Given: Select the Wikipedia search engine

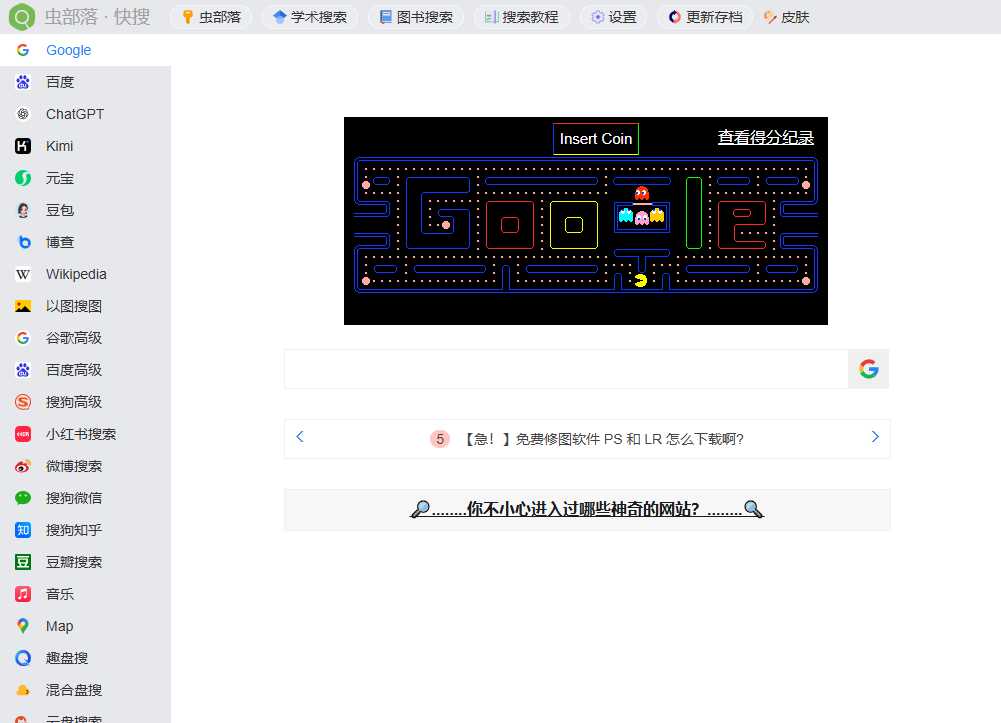Looking at the screenshot, I should point(75,273).
